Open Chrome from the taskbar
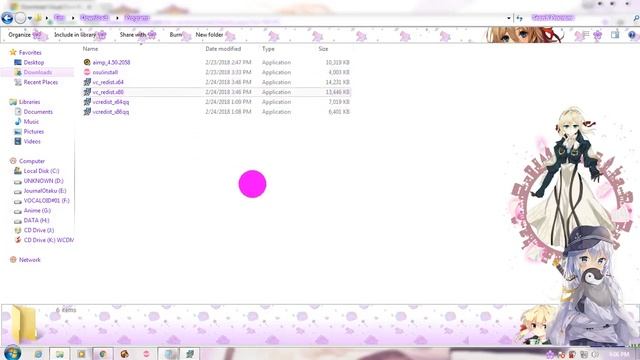640x360 pixels. 103,354
